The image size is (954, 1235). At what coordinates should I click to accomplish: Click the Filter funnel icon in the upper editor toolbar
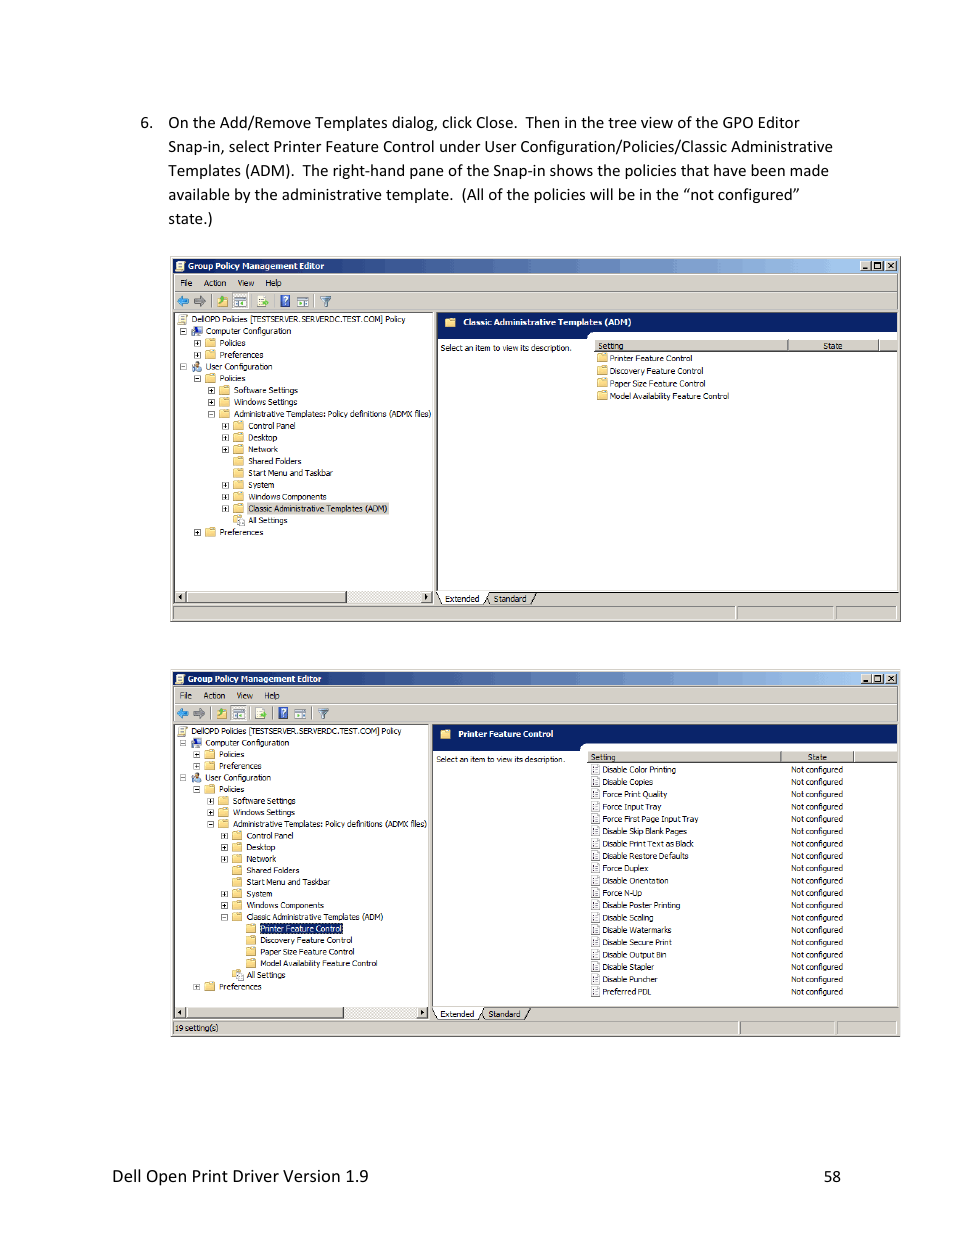325,301
